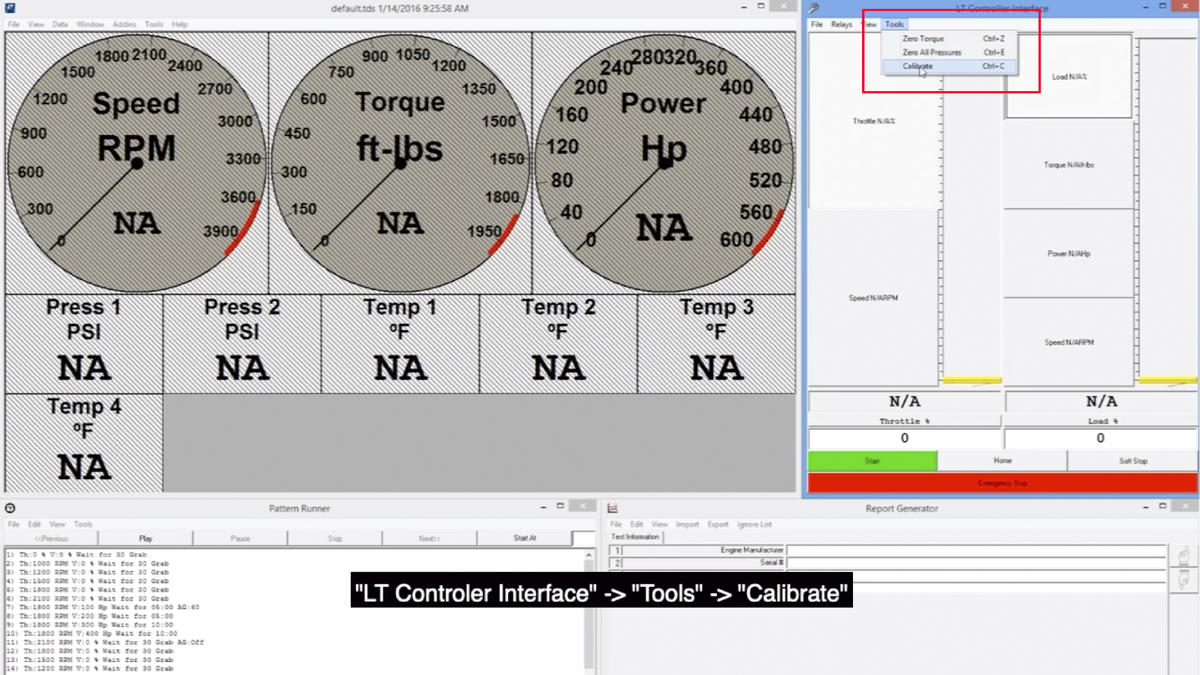Click the Engine Manufacturer input field
The width and height of the screenshot is (1200, 675).
click(976, 550)
